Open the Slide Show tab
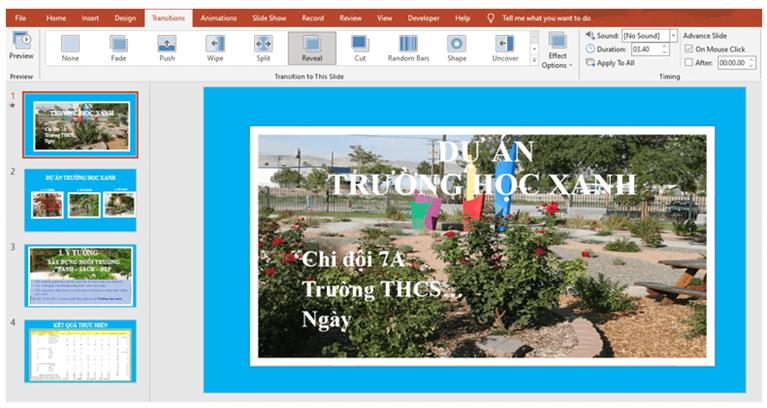 coord(269,18)
